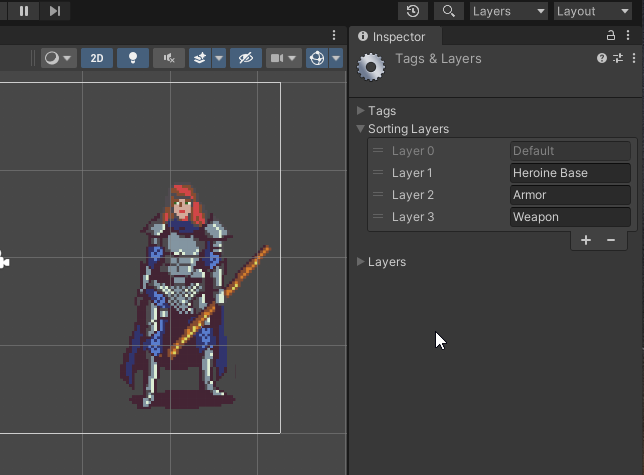Open Tags & Layers help icon
The width and height of the screenshot is (644, 475).
click(x=602, y=59)
